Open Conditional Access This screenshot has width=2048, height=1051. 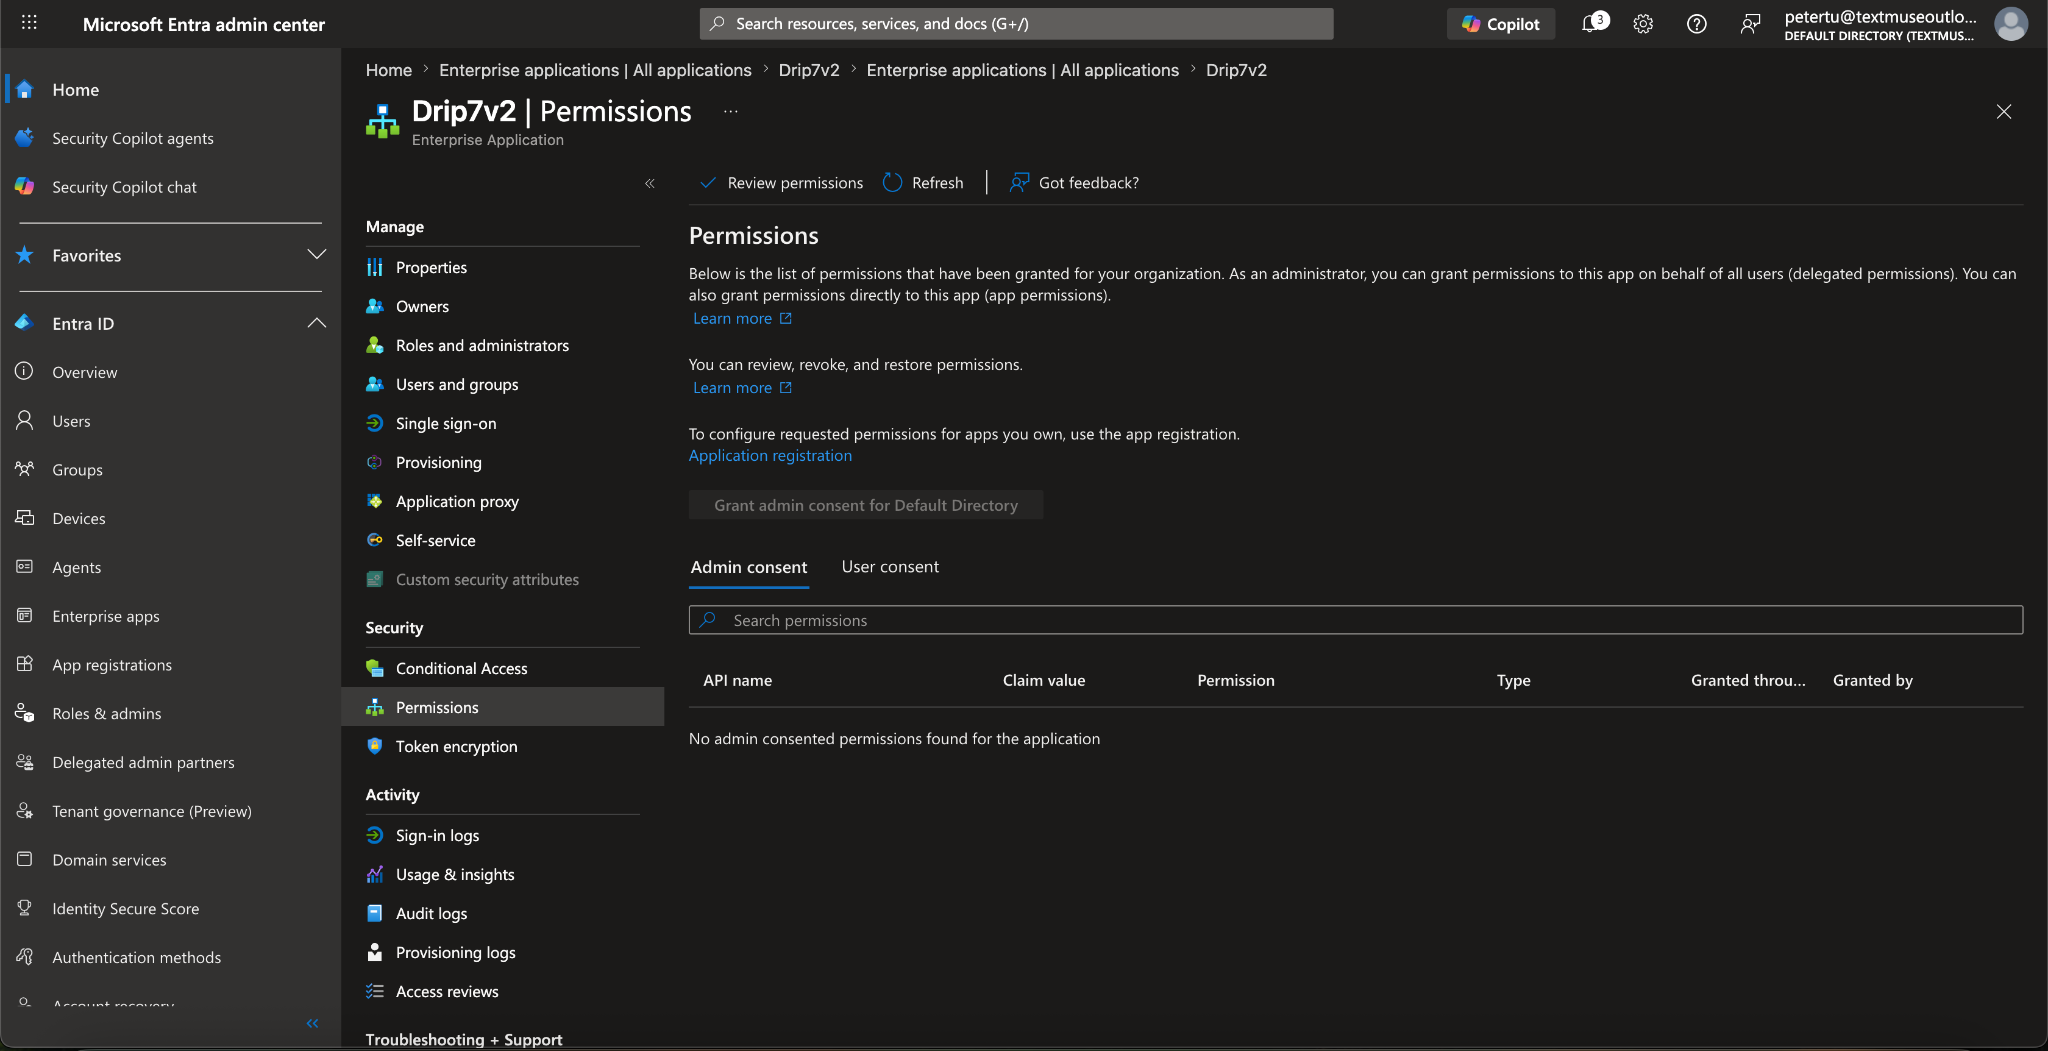[x=461, y=668]
